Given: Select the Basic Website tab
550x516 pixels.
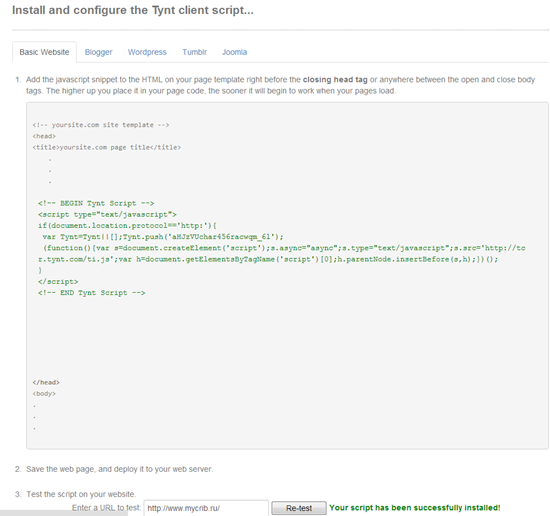Looking at the screenshot, I should (44, 52).
